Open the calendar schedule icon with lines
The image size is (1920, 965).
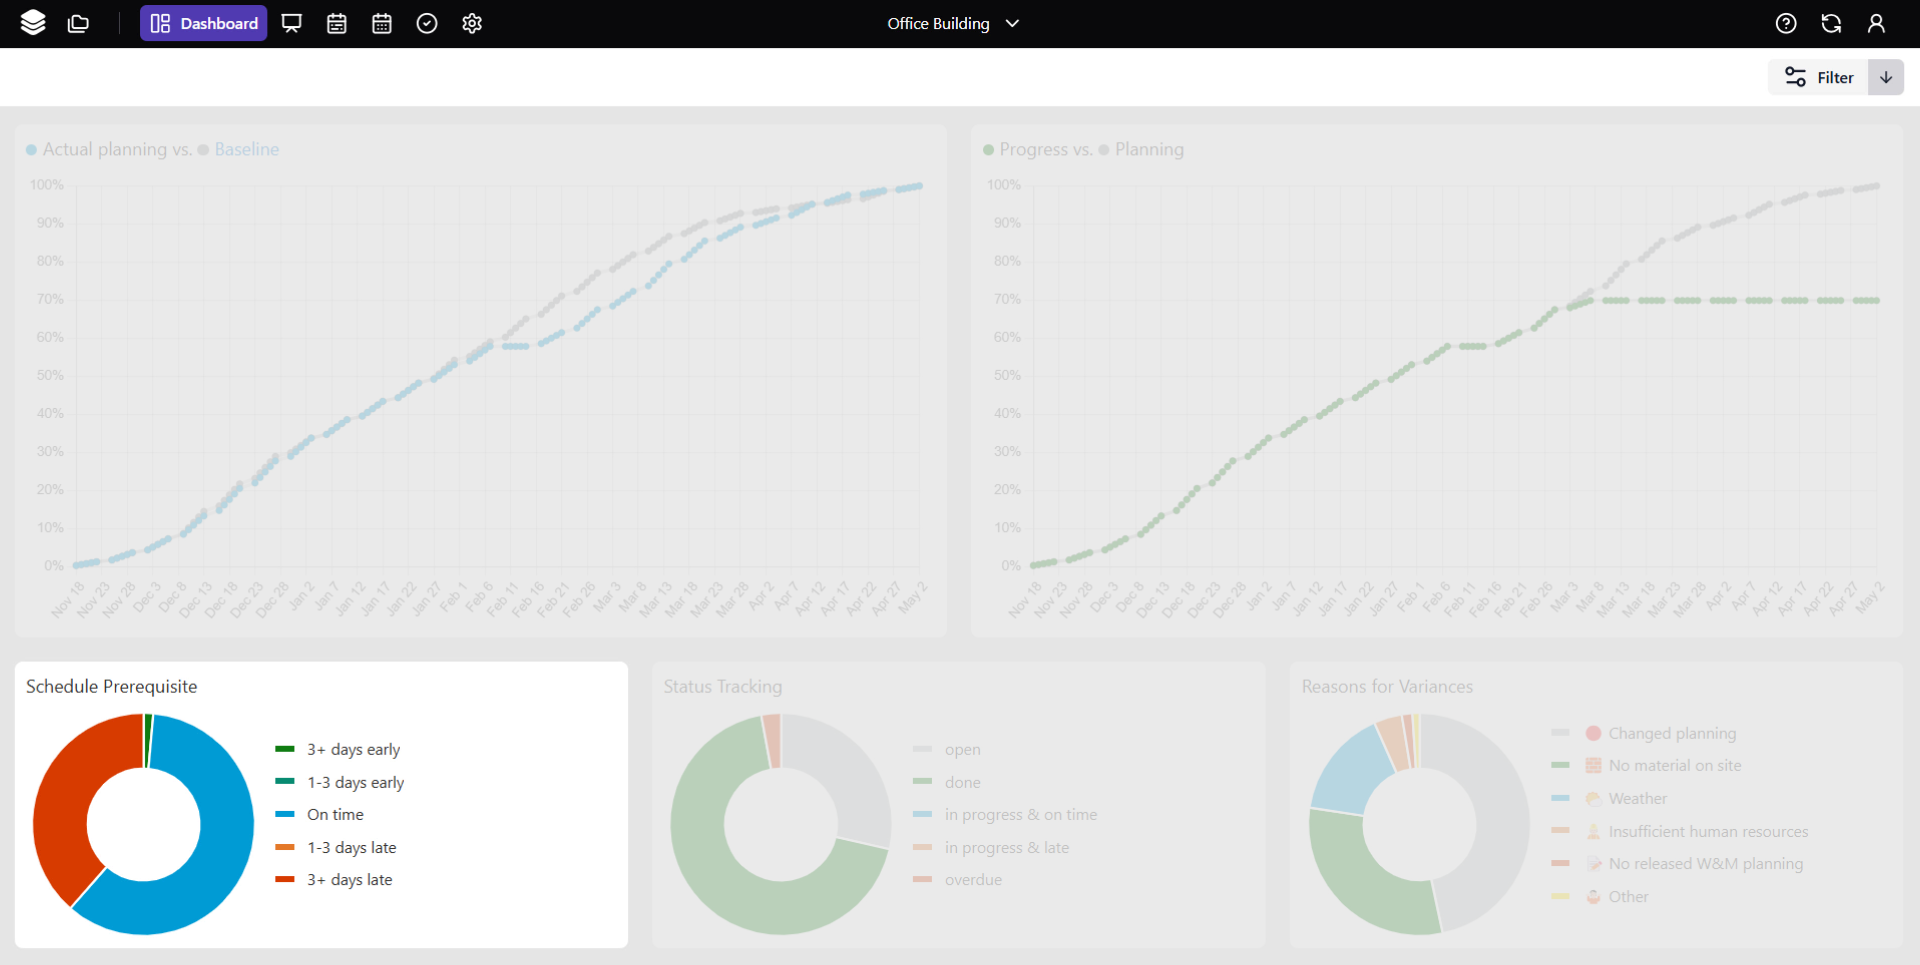(x=337, y=23)
